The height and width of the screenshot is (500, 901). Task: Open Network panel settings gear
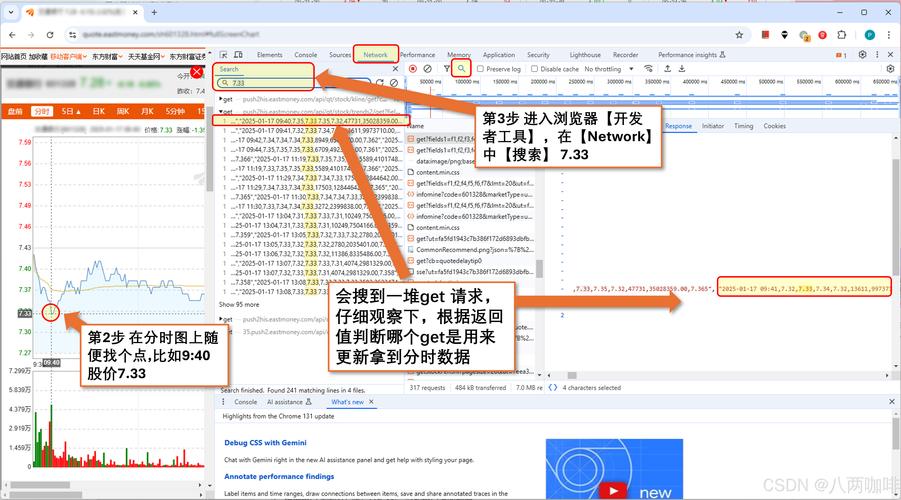point(890,68)
